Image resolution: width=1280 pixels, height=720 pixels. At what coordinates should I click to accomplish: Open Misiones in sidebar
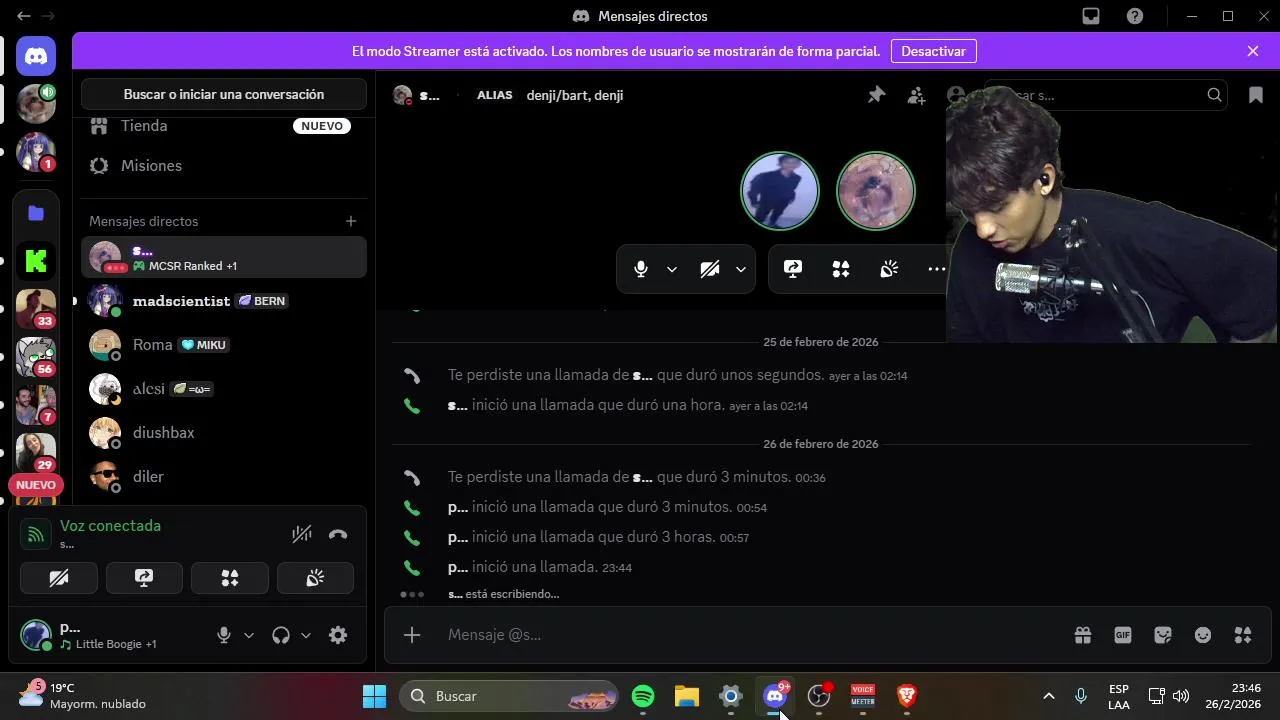point(224,166)
